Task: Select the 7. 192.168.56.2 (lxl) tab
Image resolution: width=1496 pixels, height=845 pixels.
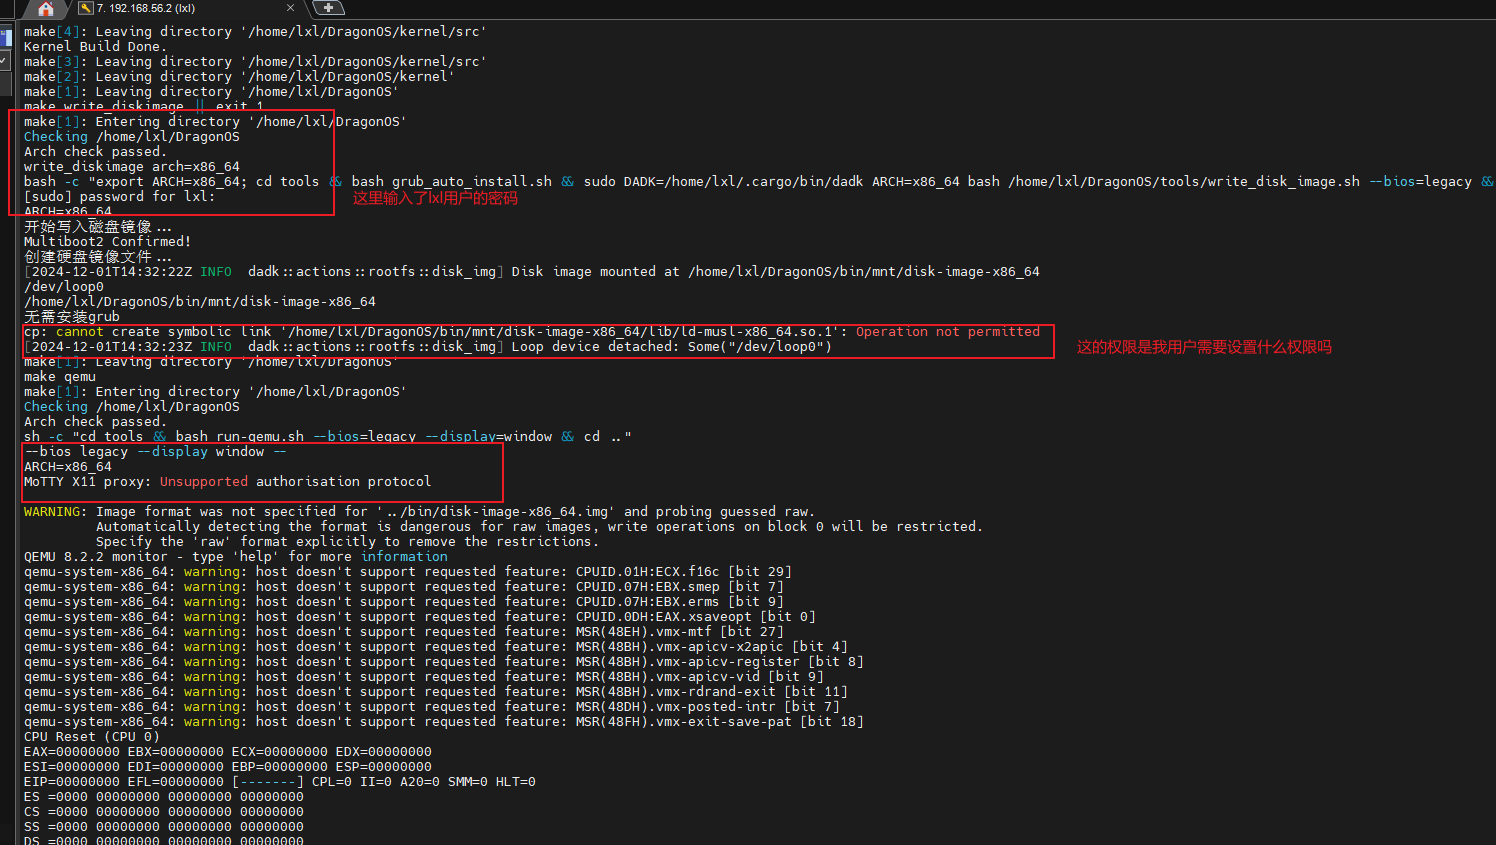Action: coord(150,8)
